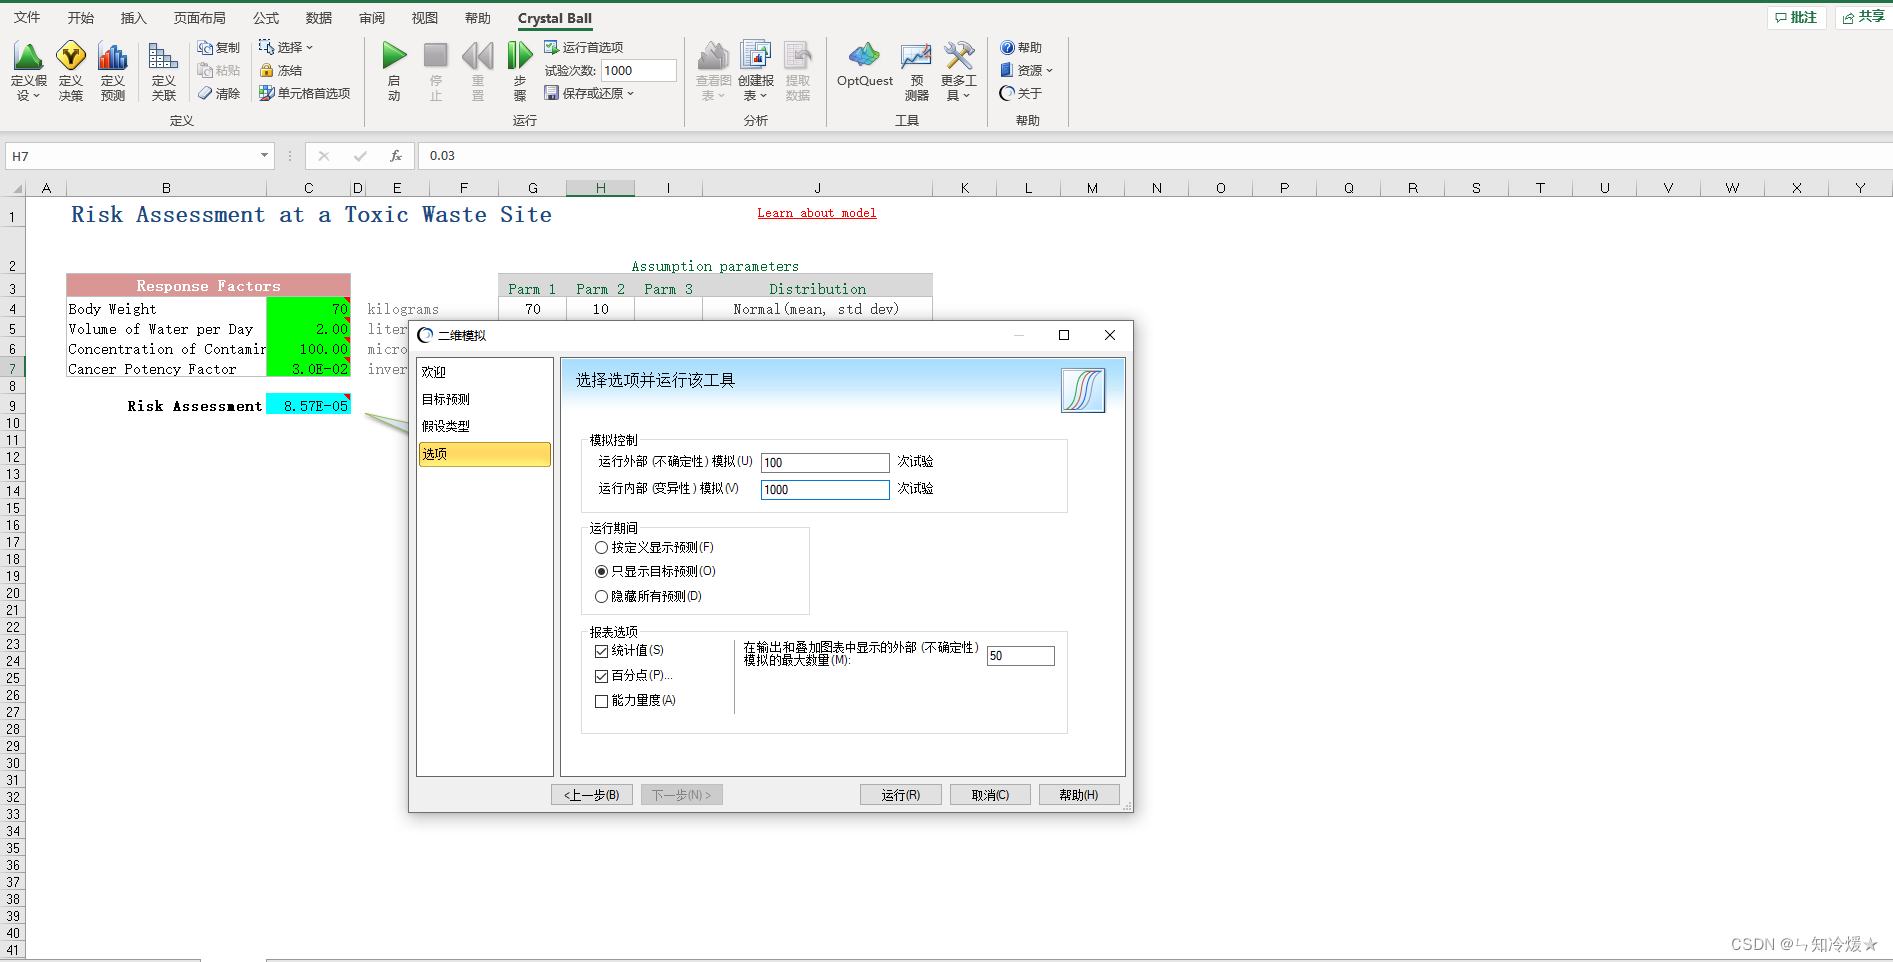
Task: Open the Learn about model link
Action: click(817, 213)
